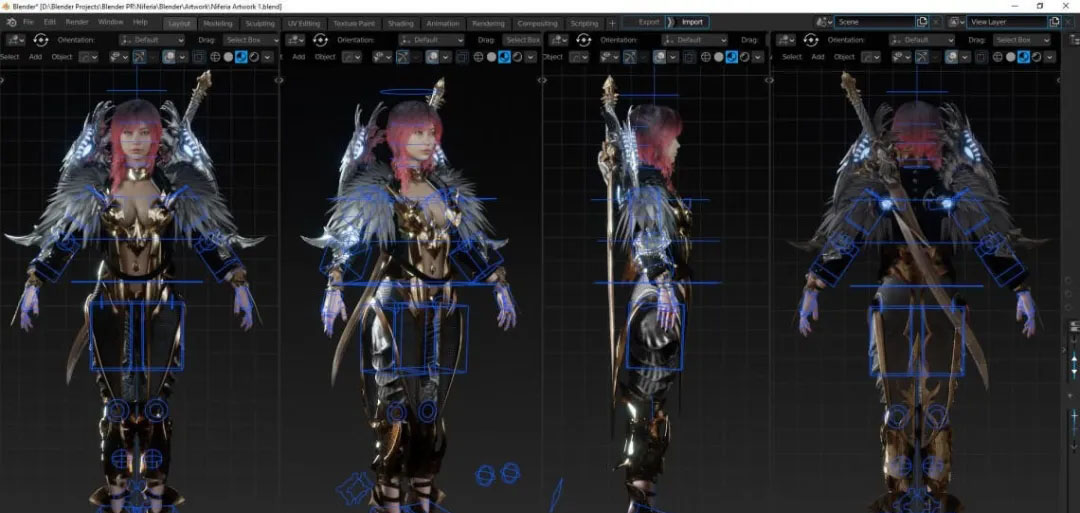Viewport: 1080px width, 513px height.
Task: Select rendered shading in three-quarter-view viewport
Action: coord(517,56)
